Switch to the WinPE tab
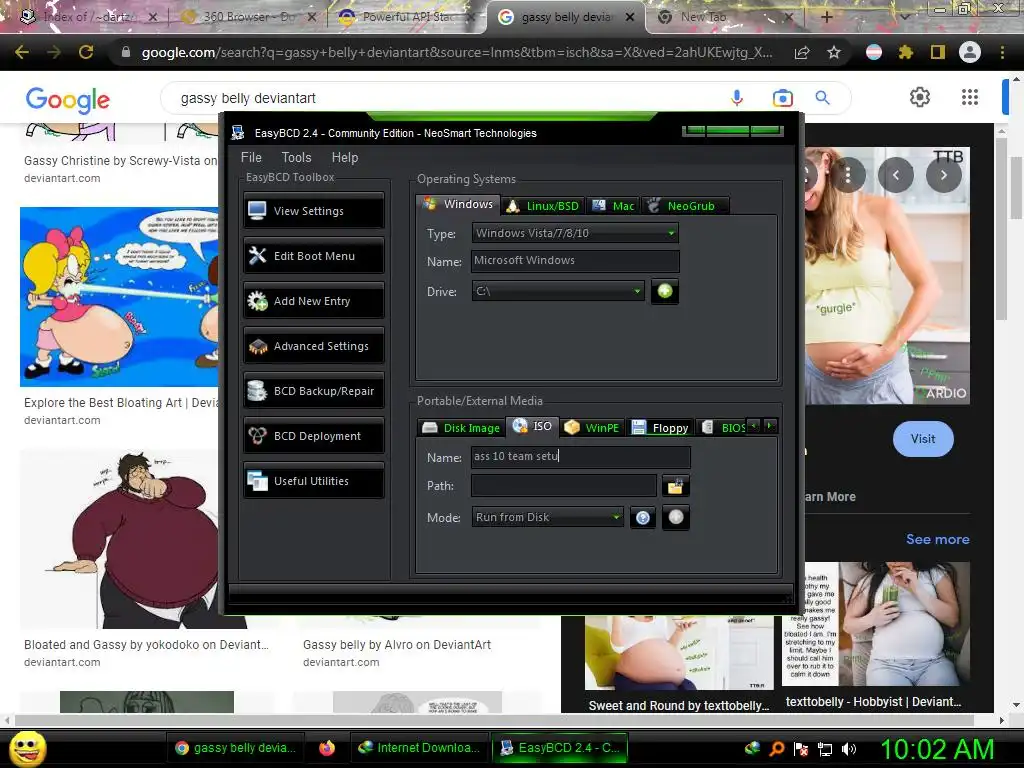 (592, 428)
